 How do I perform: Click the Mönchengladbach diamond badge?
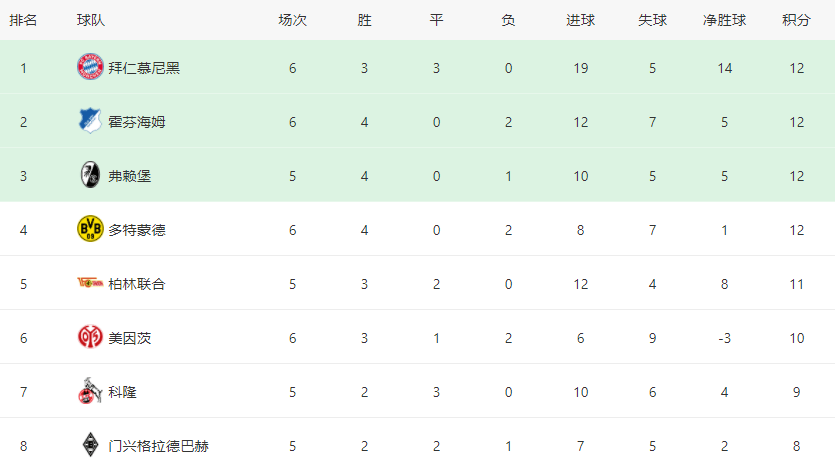pyautogui.click(x=90, y=445)
